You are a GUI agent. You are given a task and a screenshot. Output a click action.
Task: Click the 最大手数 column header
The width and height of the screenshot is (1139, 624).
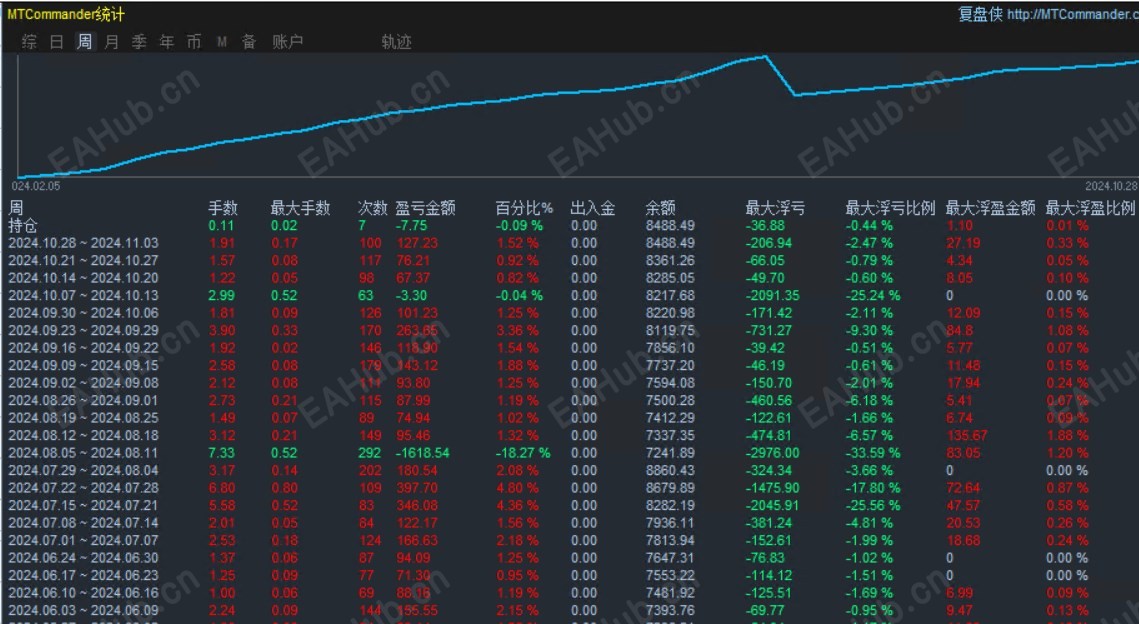click(x=300, y=208)
